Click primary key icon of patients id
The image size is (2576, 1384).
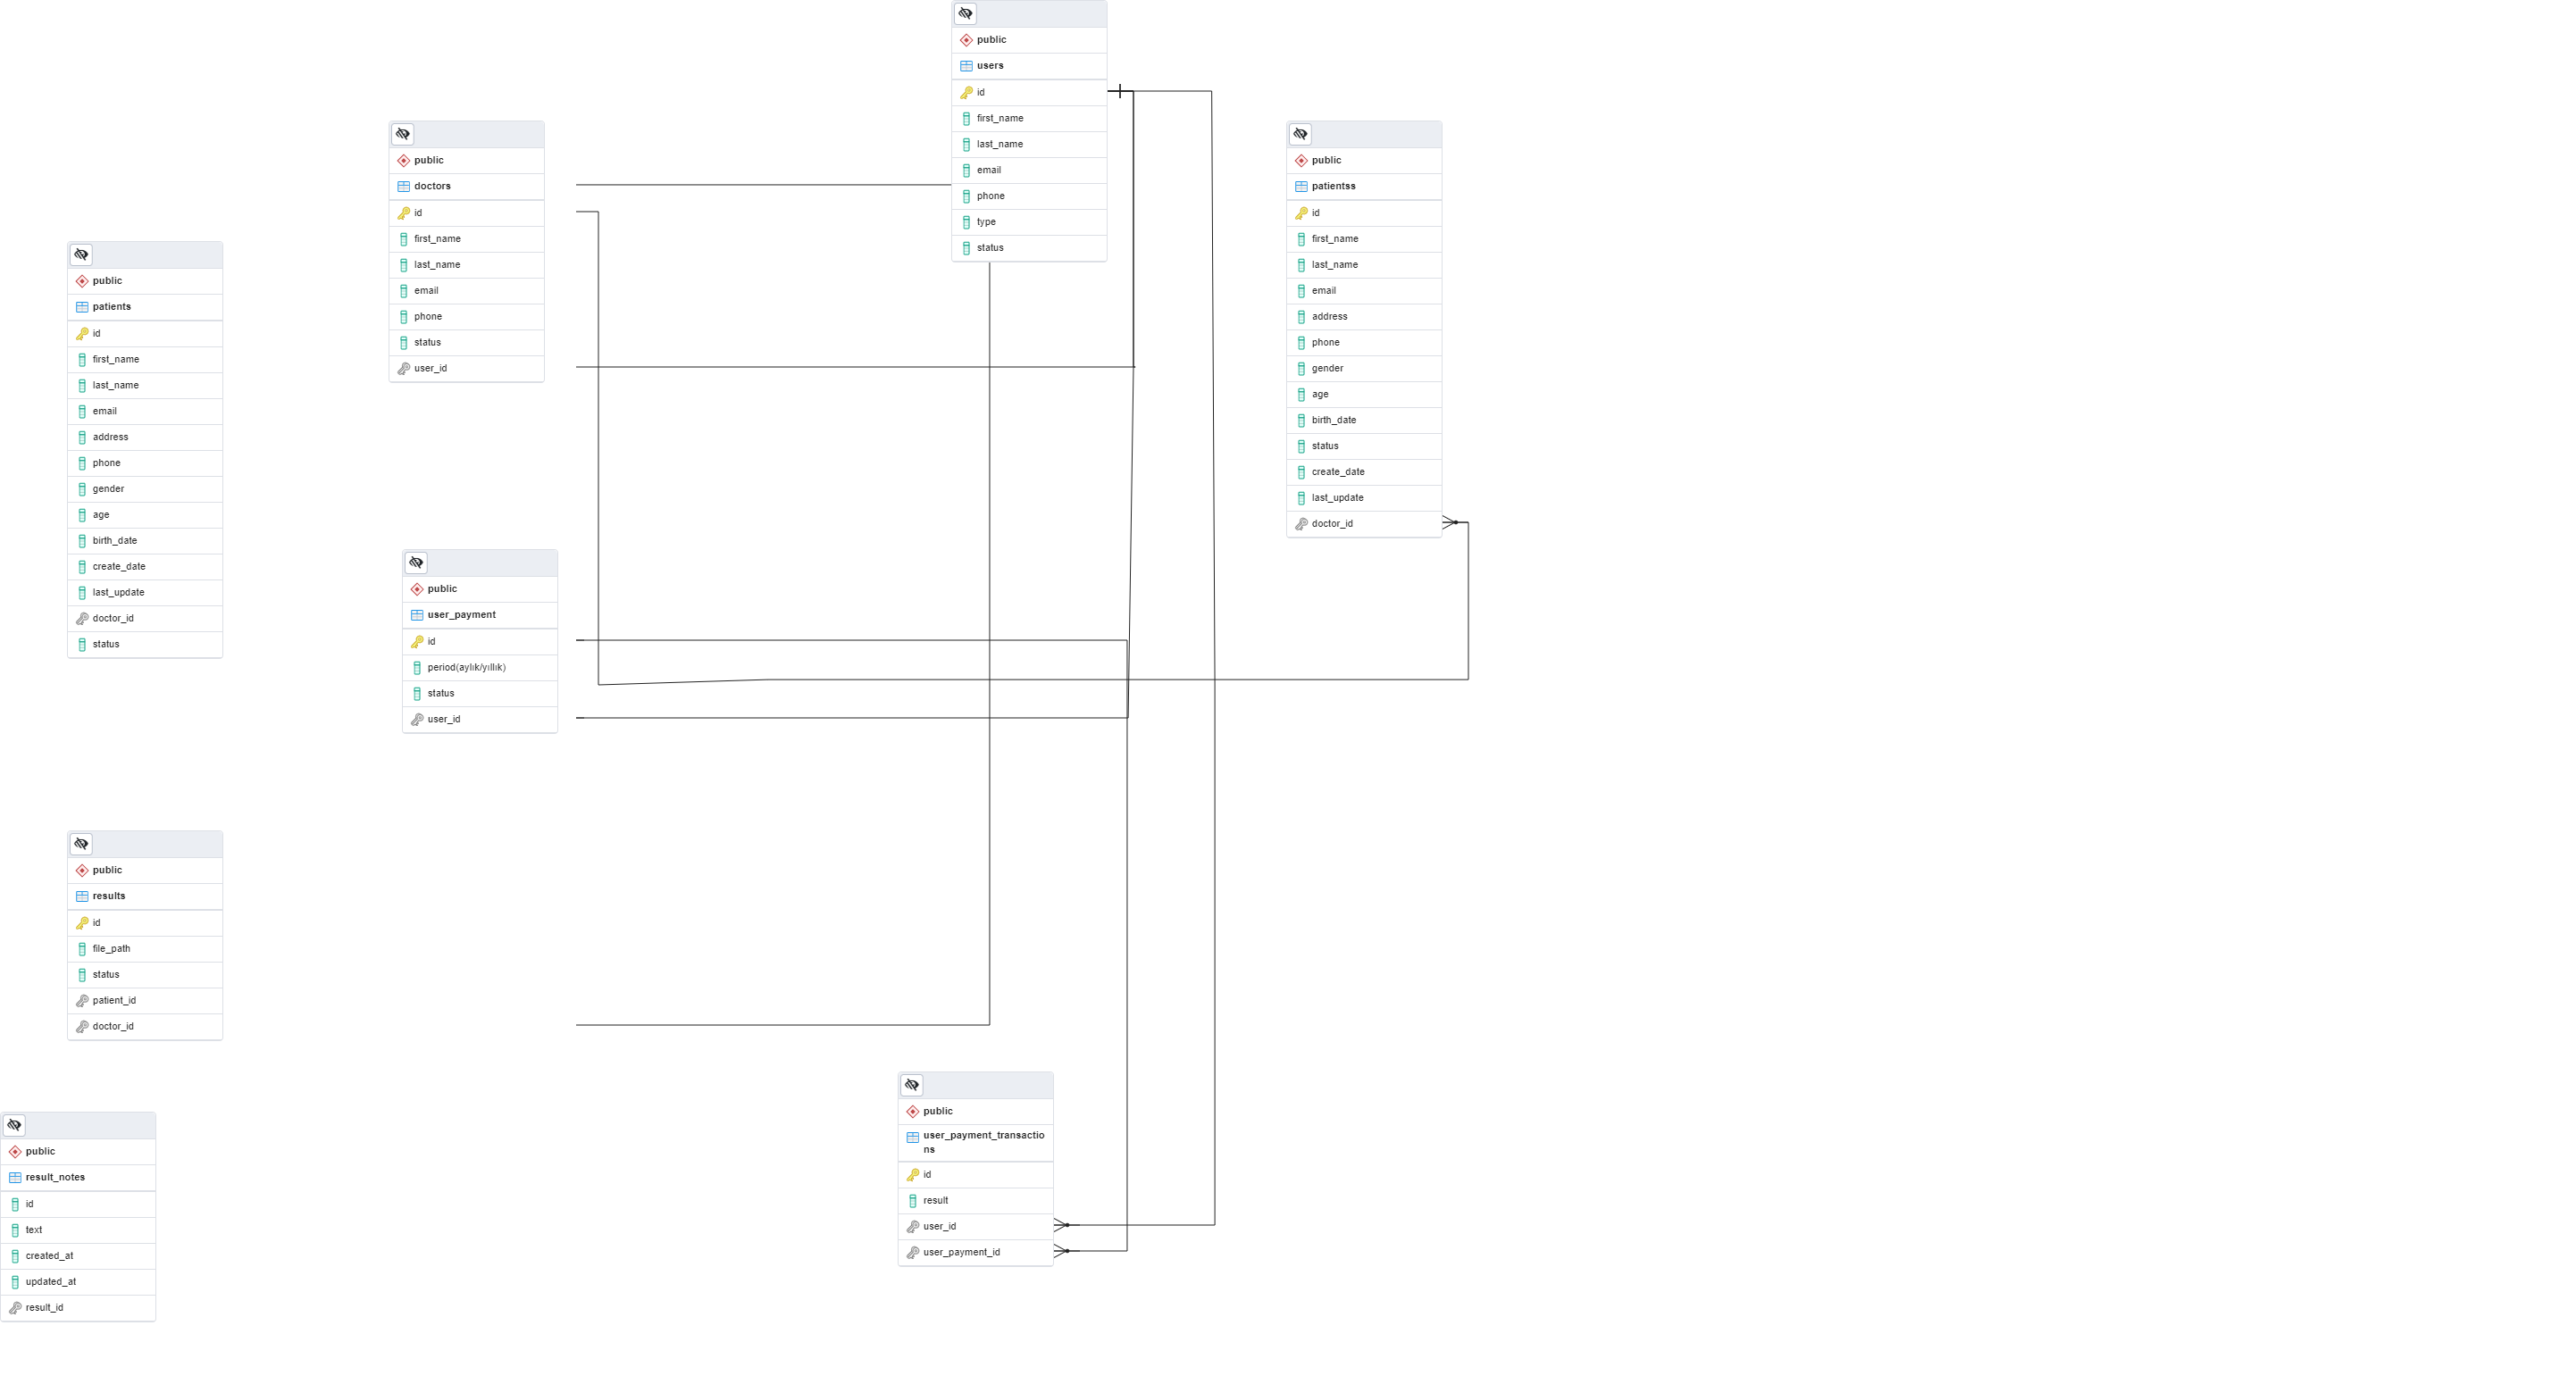coord(82,334)
